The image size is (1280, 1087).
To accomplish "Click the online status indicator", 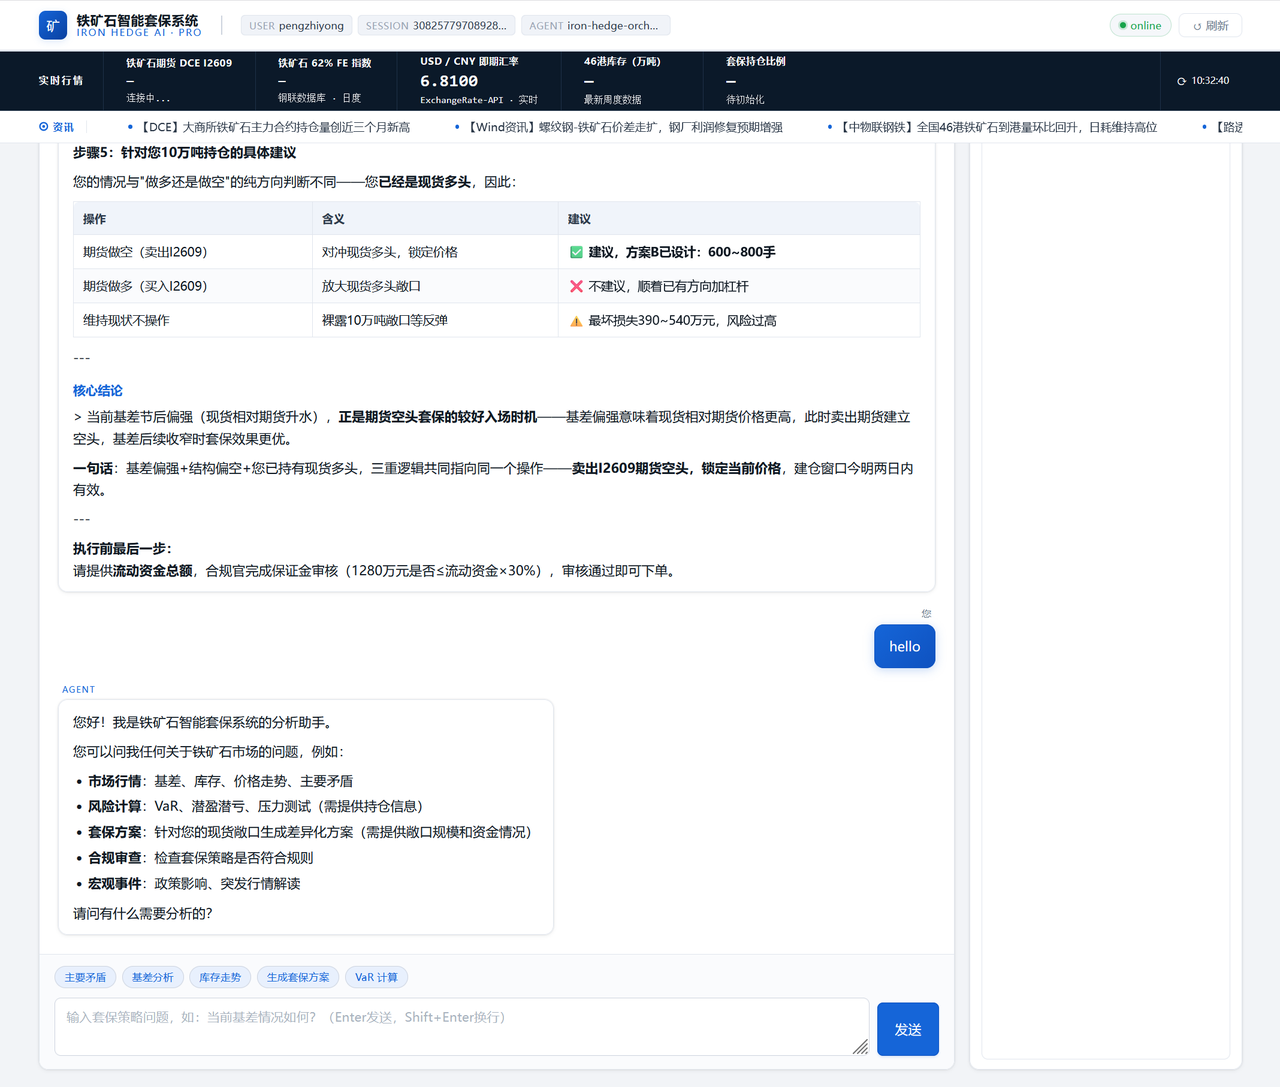I will click(1140, 26).
